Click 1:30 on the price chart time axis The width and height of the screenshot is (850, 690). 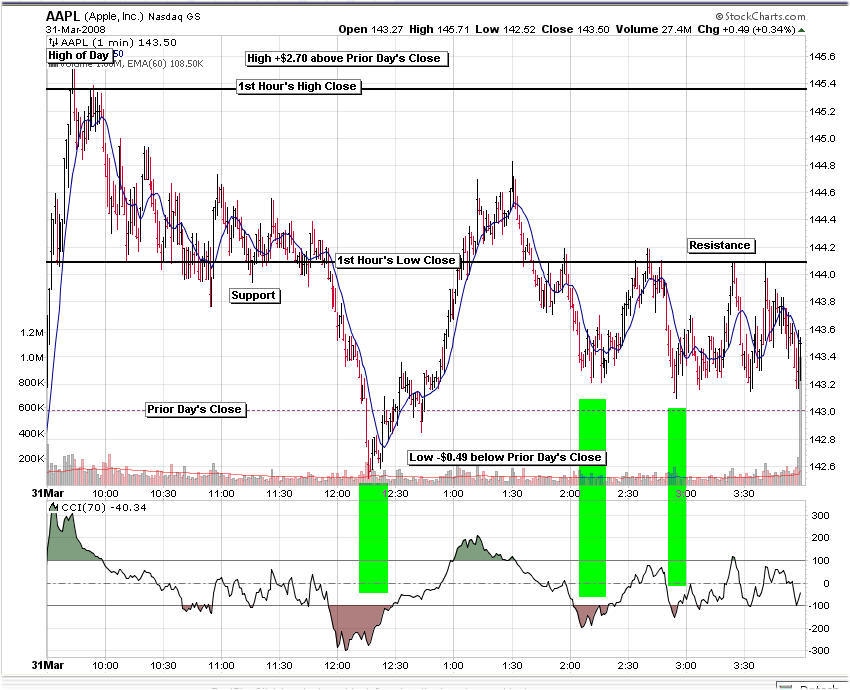[x=512, y=494]
